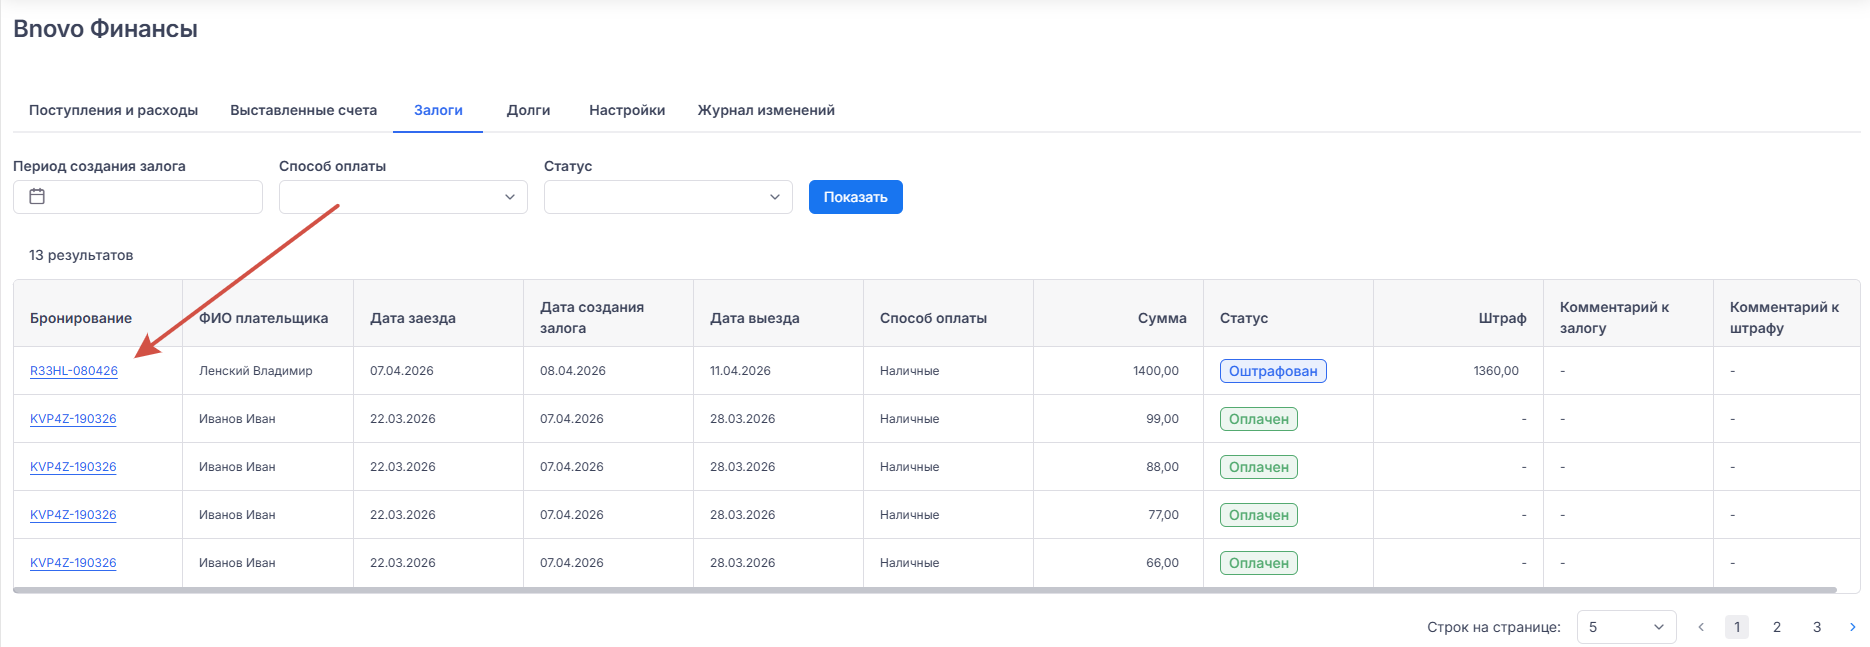Go to page 2 of results
The width and height of the screenshot is (1870, 647).
tap(1777, 627)
